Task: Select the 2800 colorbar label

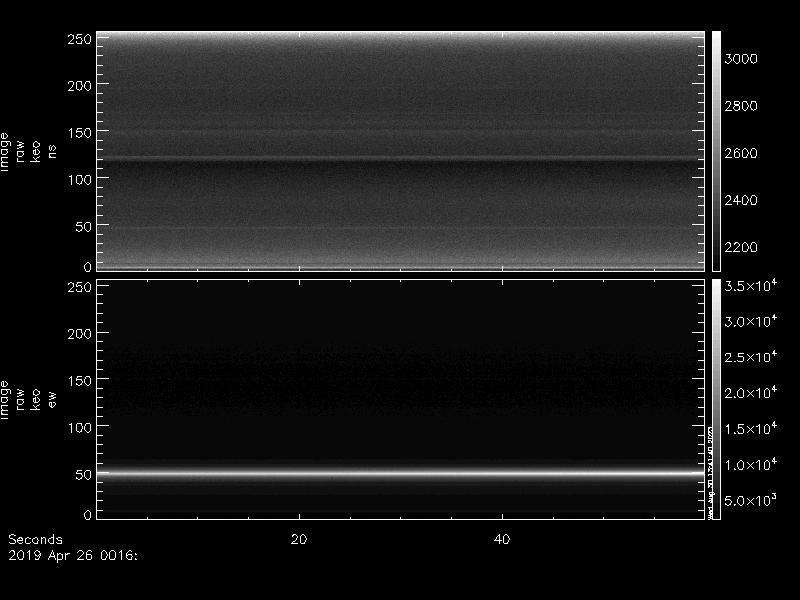Action: tap(741, 106)
